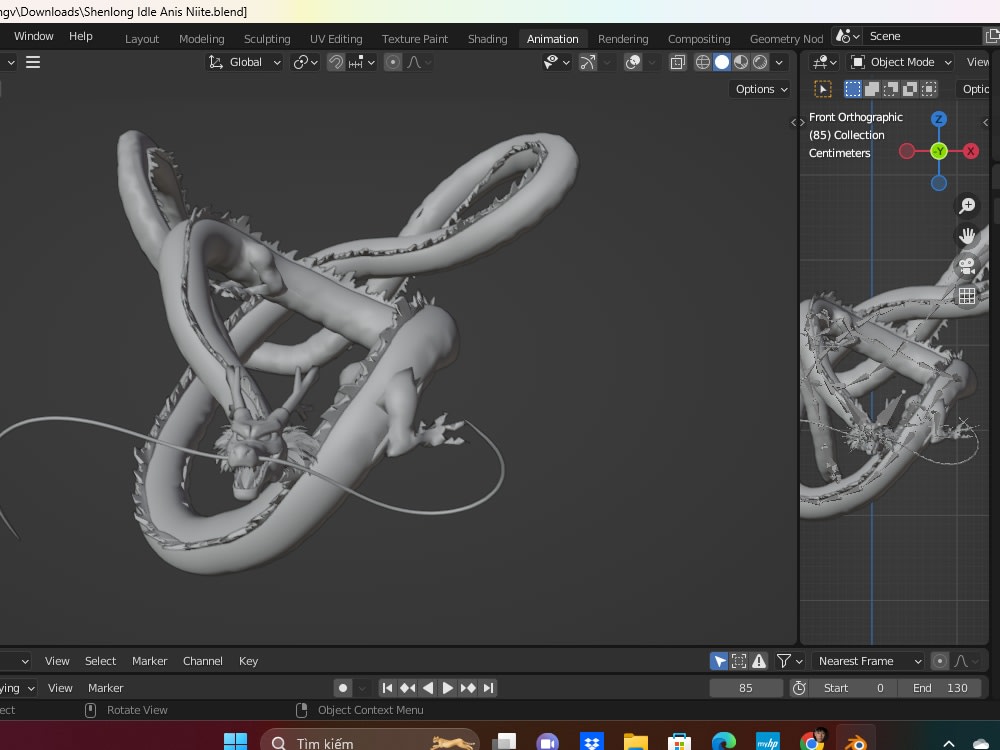The width and height of the screenshot is (1000, 750).
Task: Play animation in reverse
Action: pyautogui.click(x=427, y=688)
